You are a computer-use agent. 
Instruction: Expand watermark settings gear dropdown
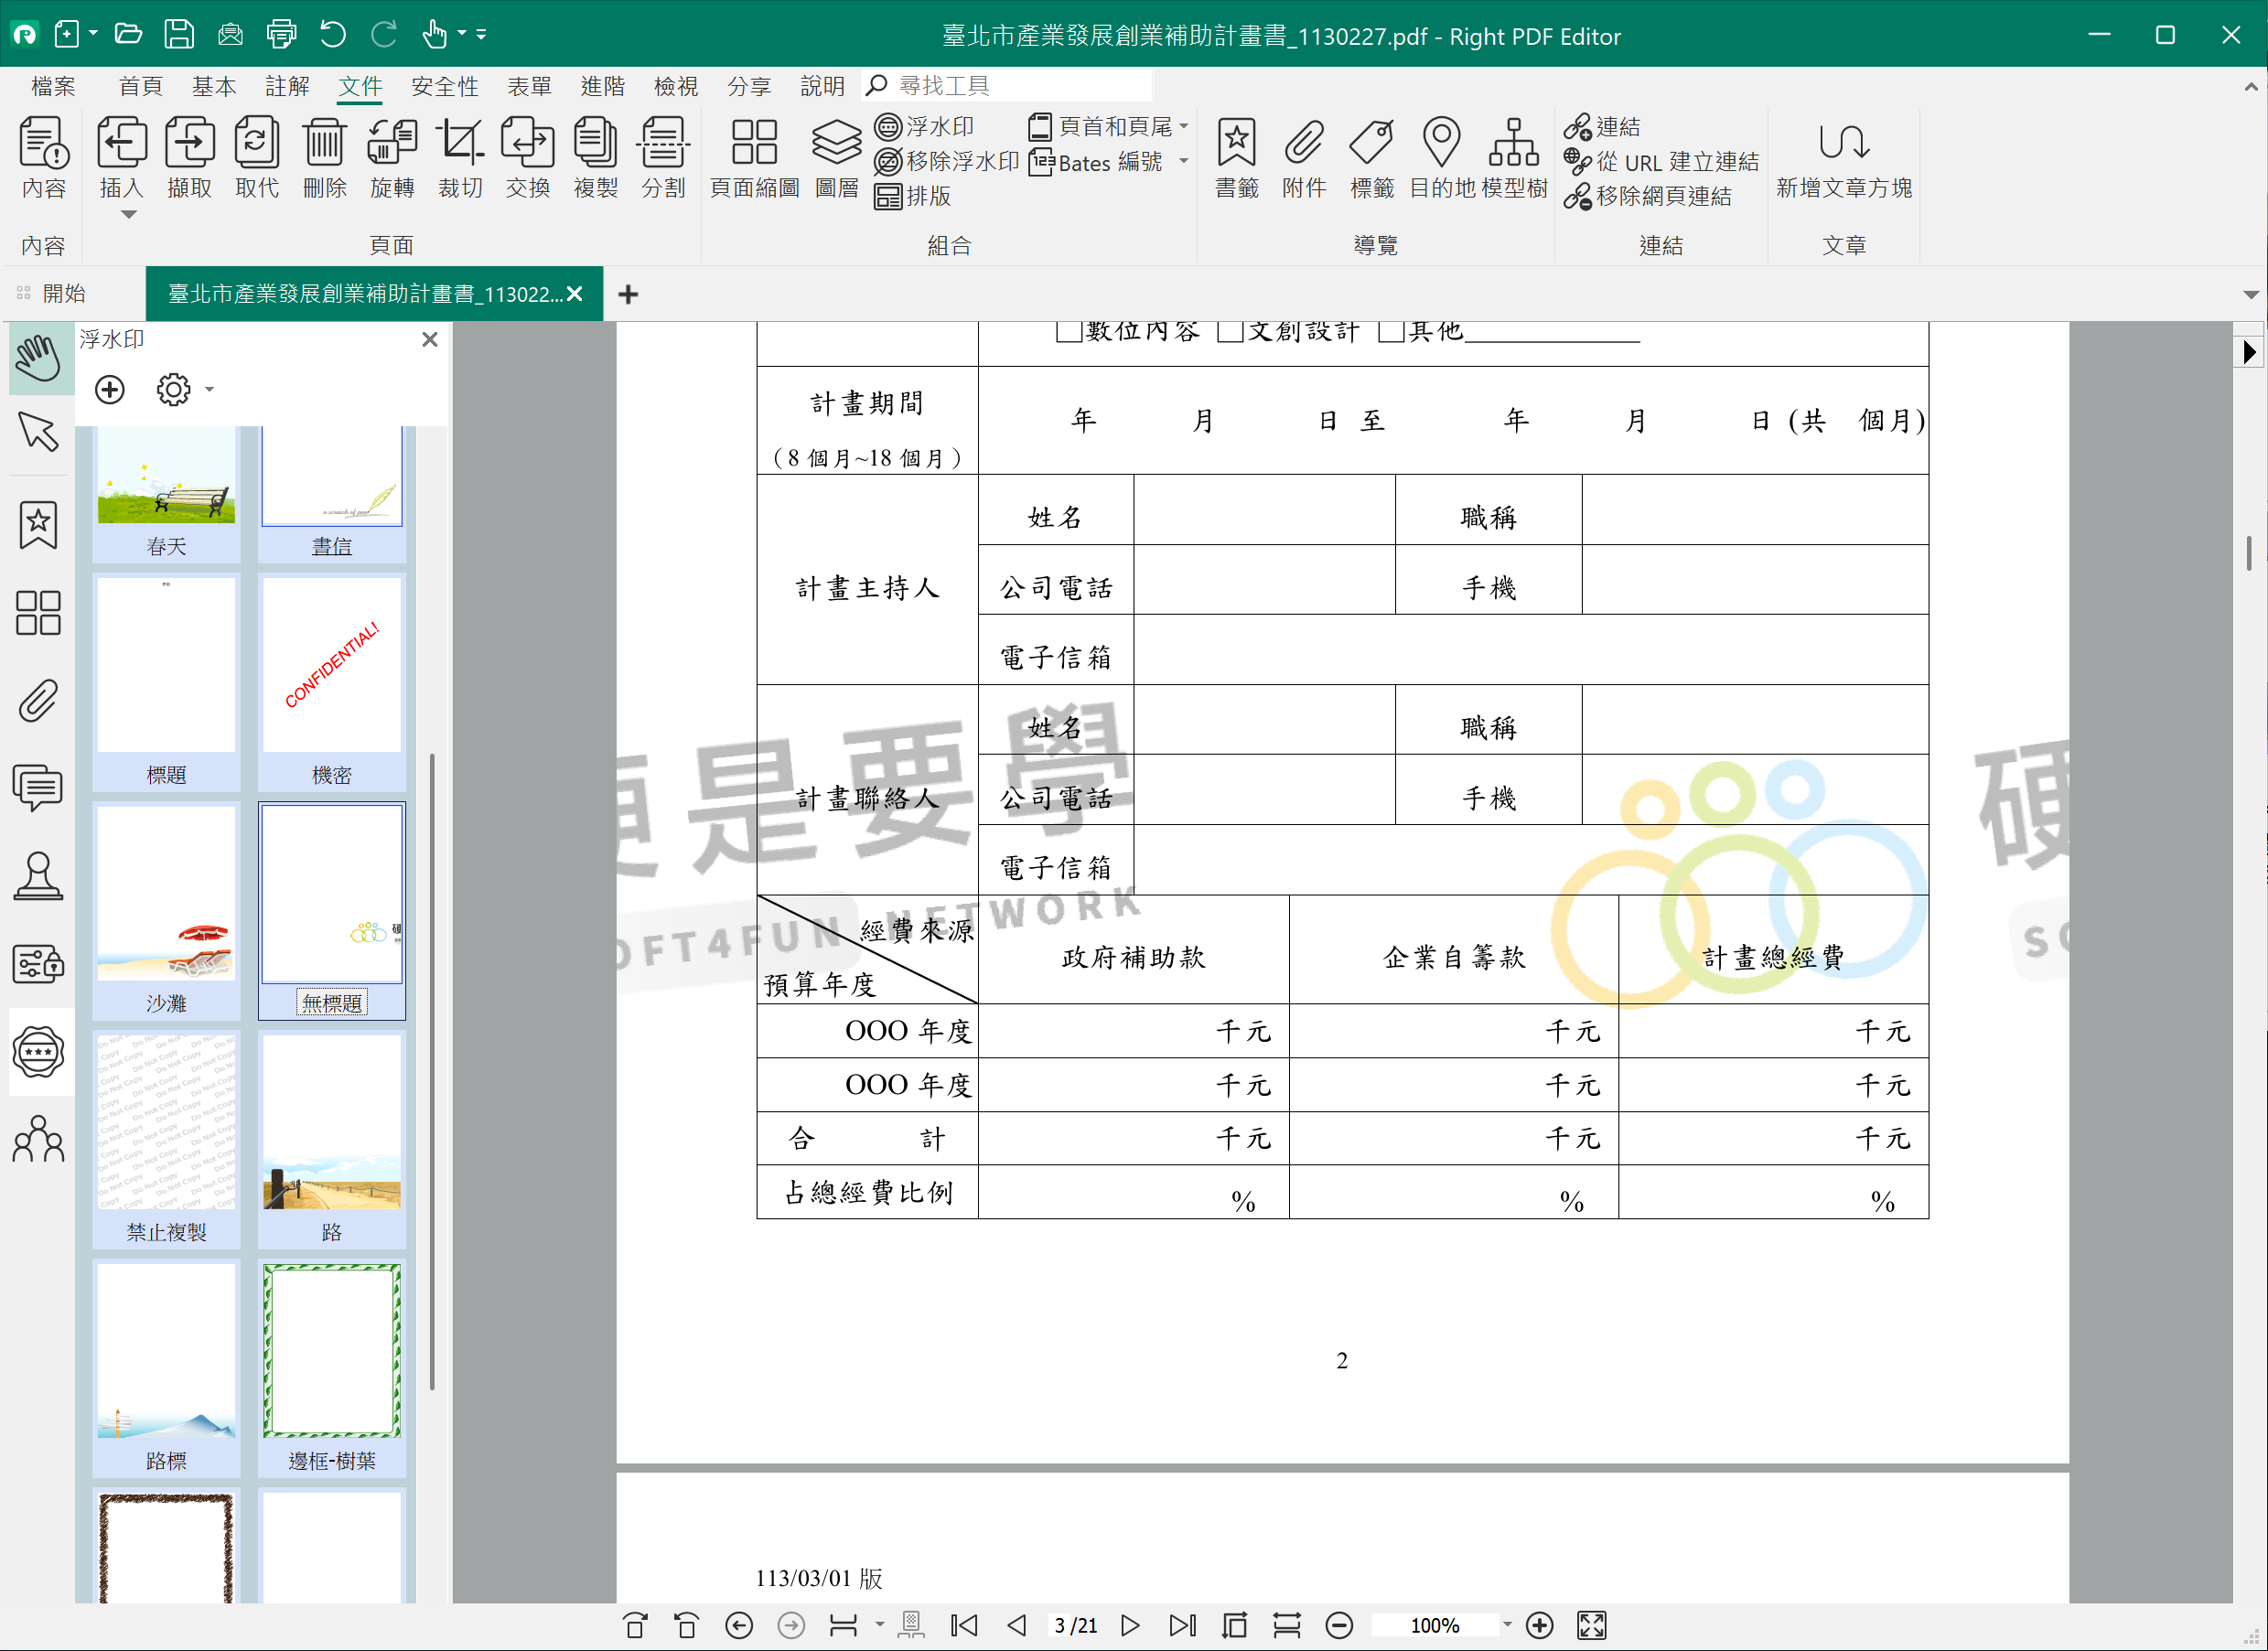209,389
